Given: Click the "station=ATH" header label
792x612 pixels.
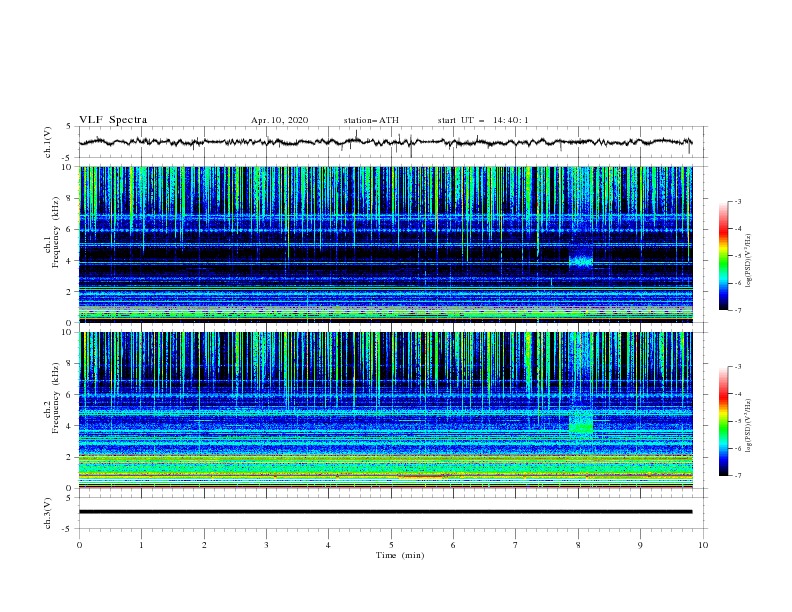Looking at the screenshot, I should pos(371,120).
